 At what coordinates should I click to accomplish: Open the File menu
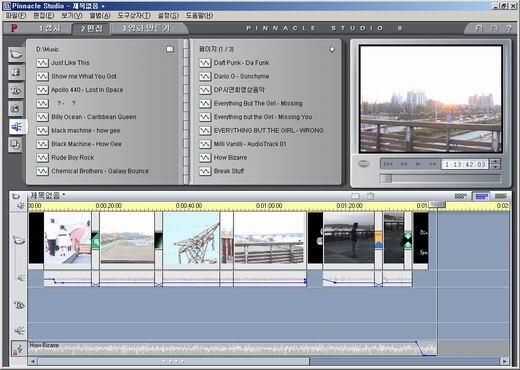pyautogui.click(x=16, y=16)
